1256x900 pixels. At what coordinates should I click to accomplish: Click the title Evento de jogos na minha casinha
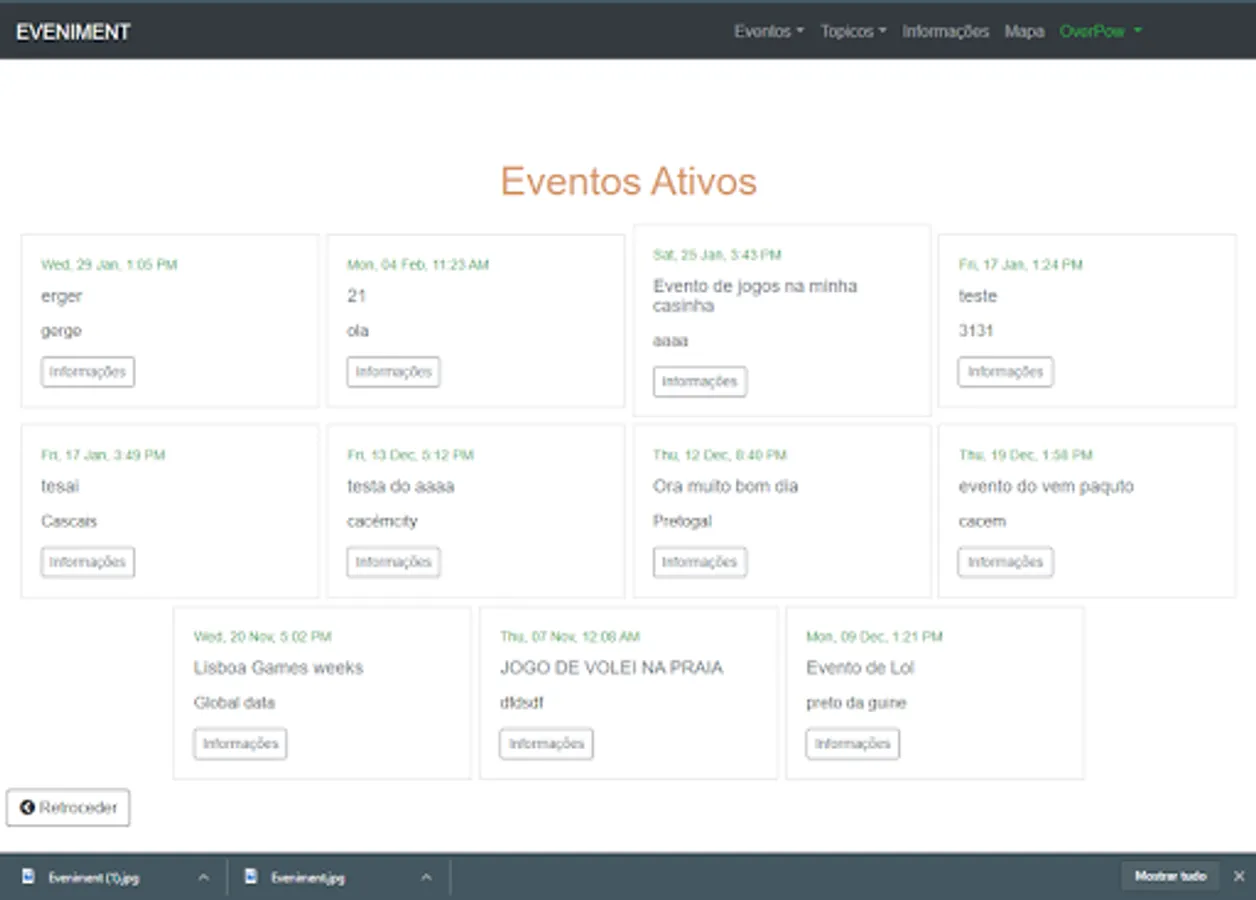click(755, 296)
